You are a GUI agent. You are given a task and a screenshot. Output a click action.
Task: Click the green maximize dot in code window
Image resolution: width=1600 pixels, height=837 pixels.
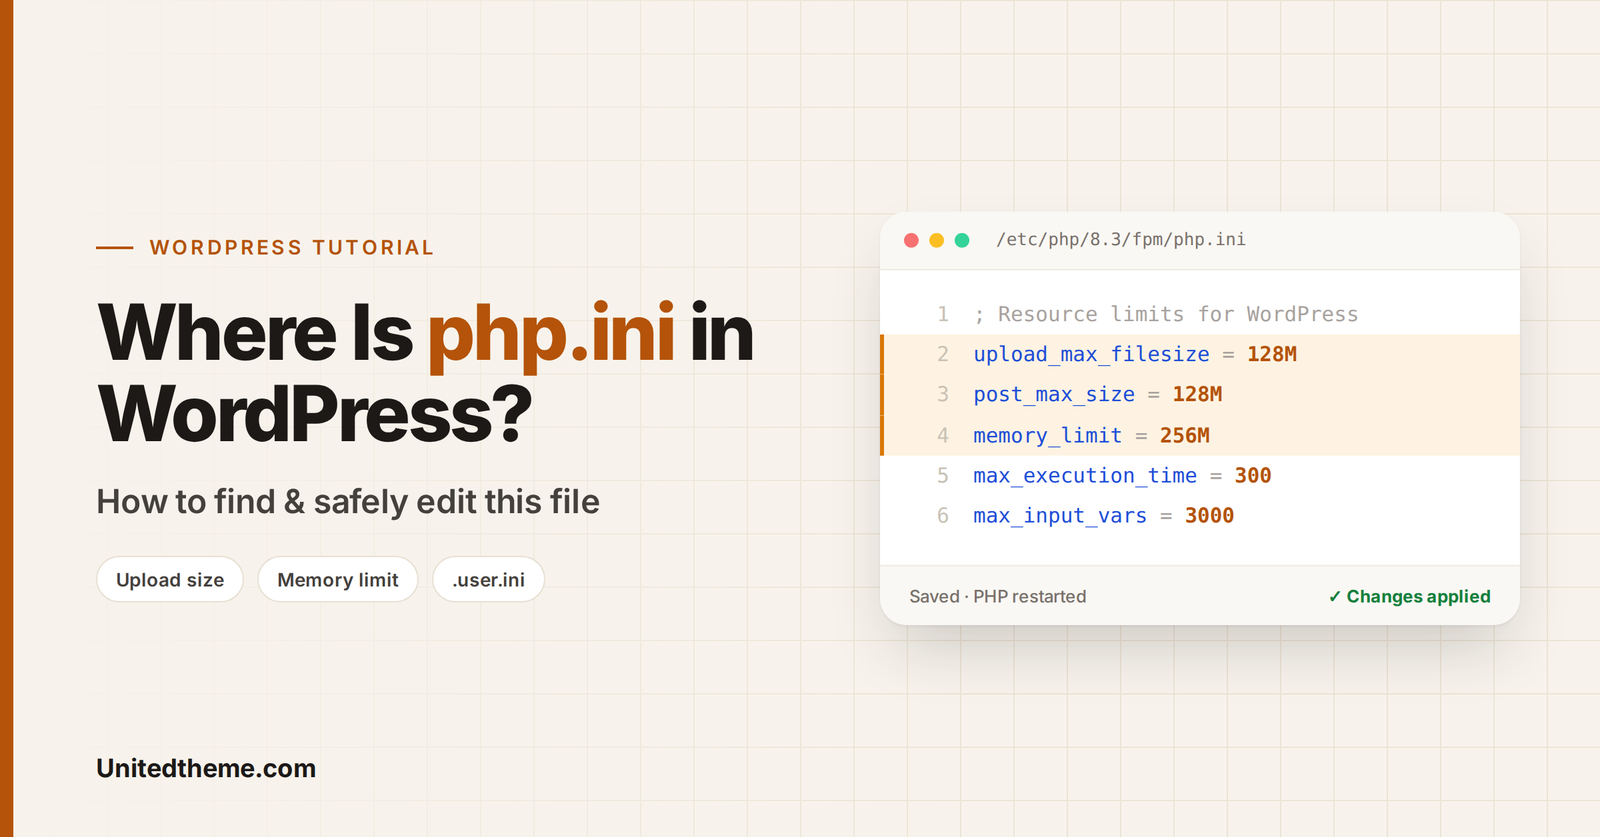pyautogui.click(x=962, y=240)
